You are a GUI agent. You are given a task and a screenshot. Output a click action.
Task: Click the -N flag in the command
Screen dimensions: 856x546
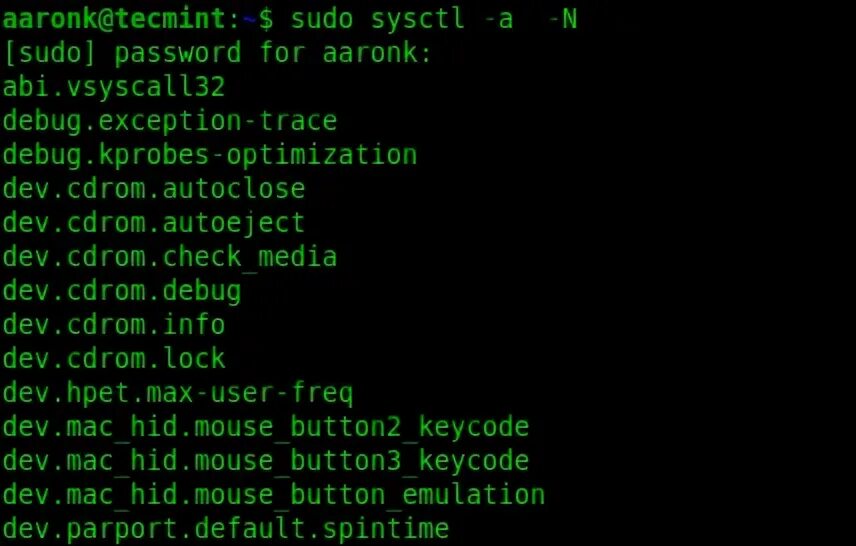tap(562, 20)
